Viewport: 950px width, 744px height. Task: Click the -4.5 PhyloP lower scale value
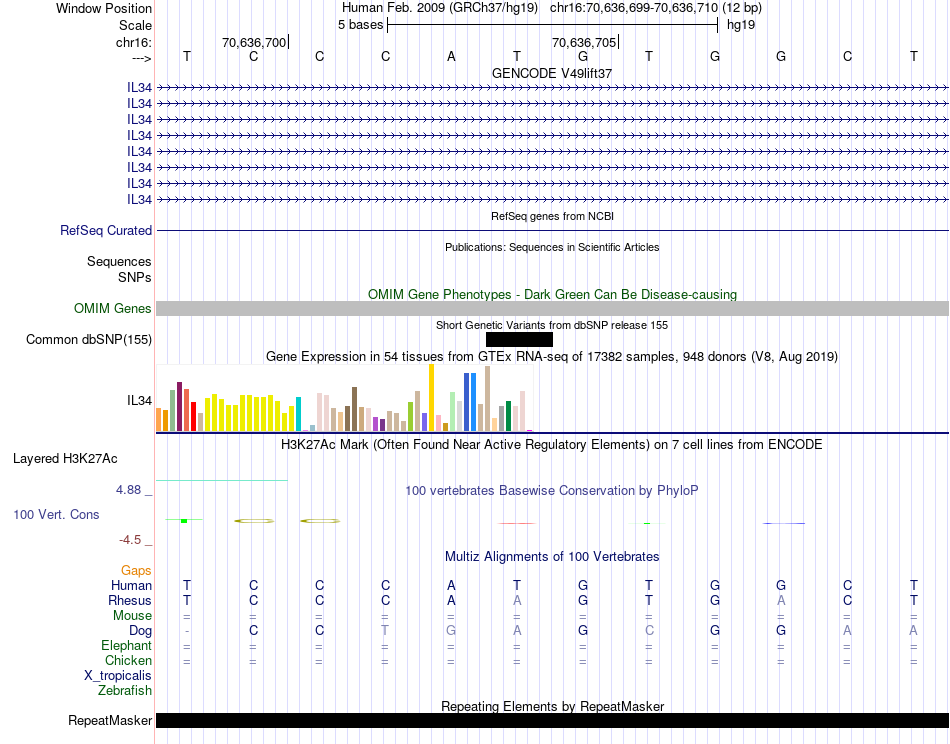[130, 540]
